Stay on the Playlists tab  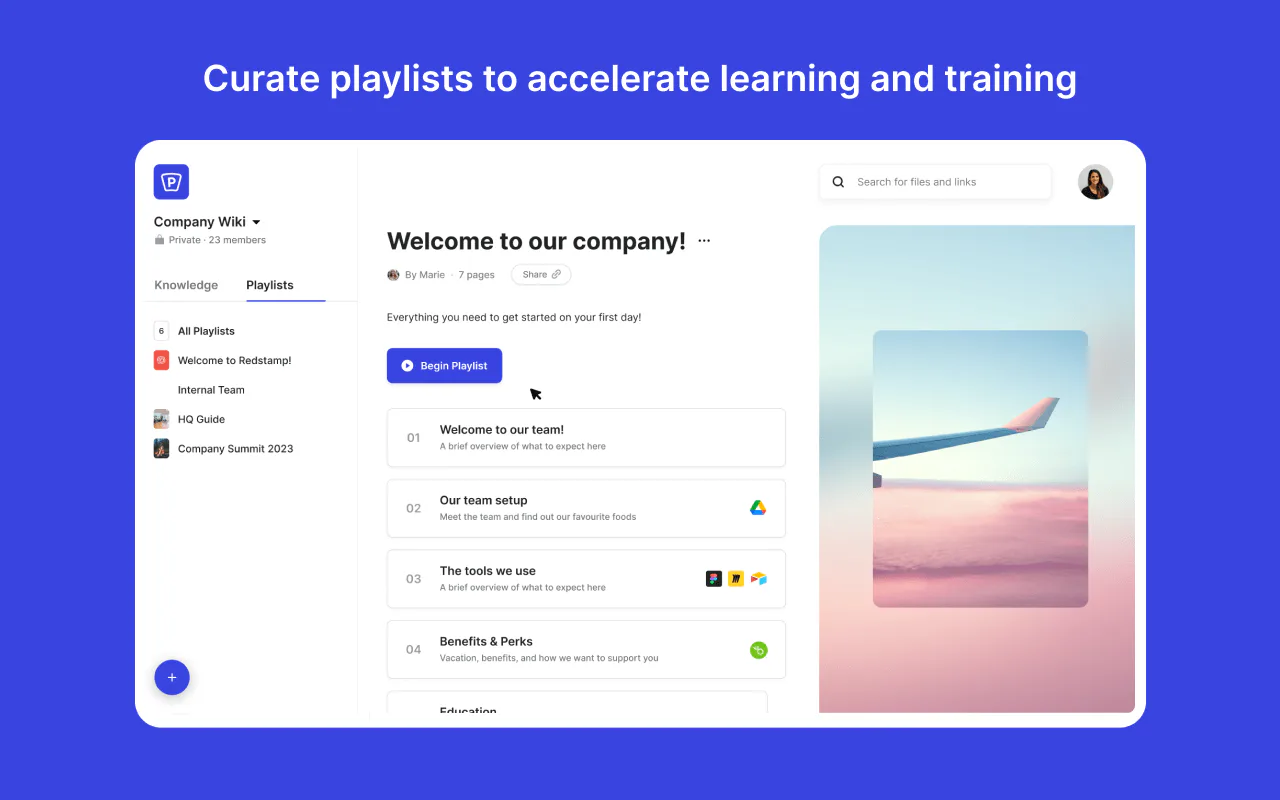point(269,285)
